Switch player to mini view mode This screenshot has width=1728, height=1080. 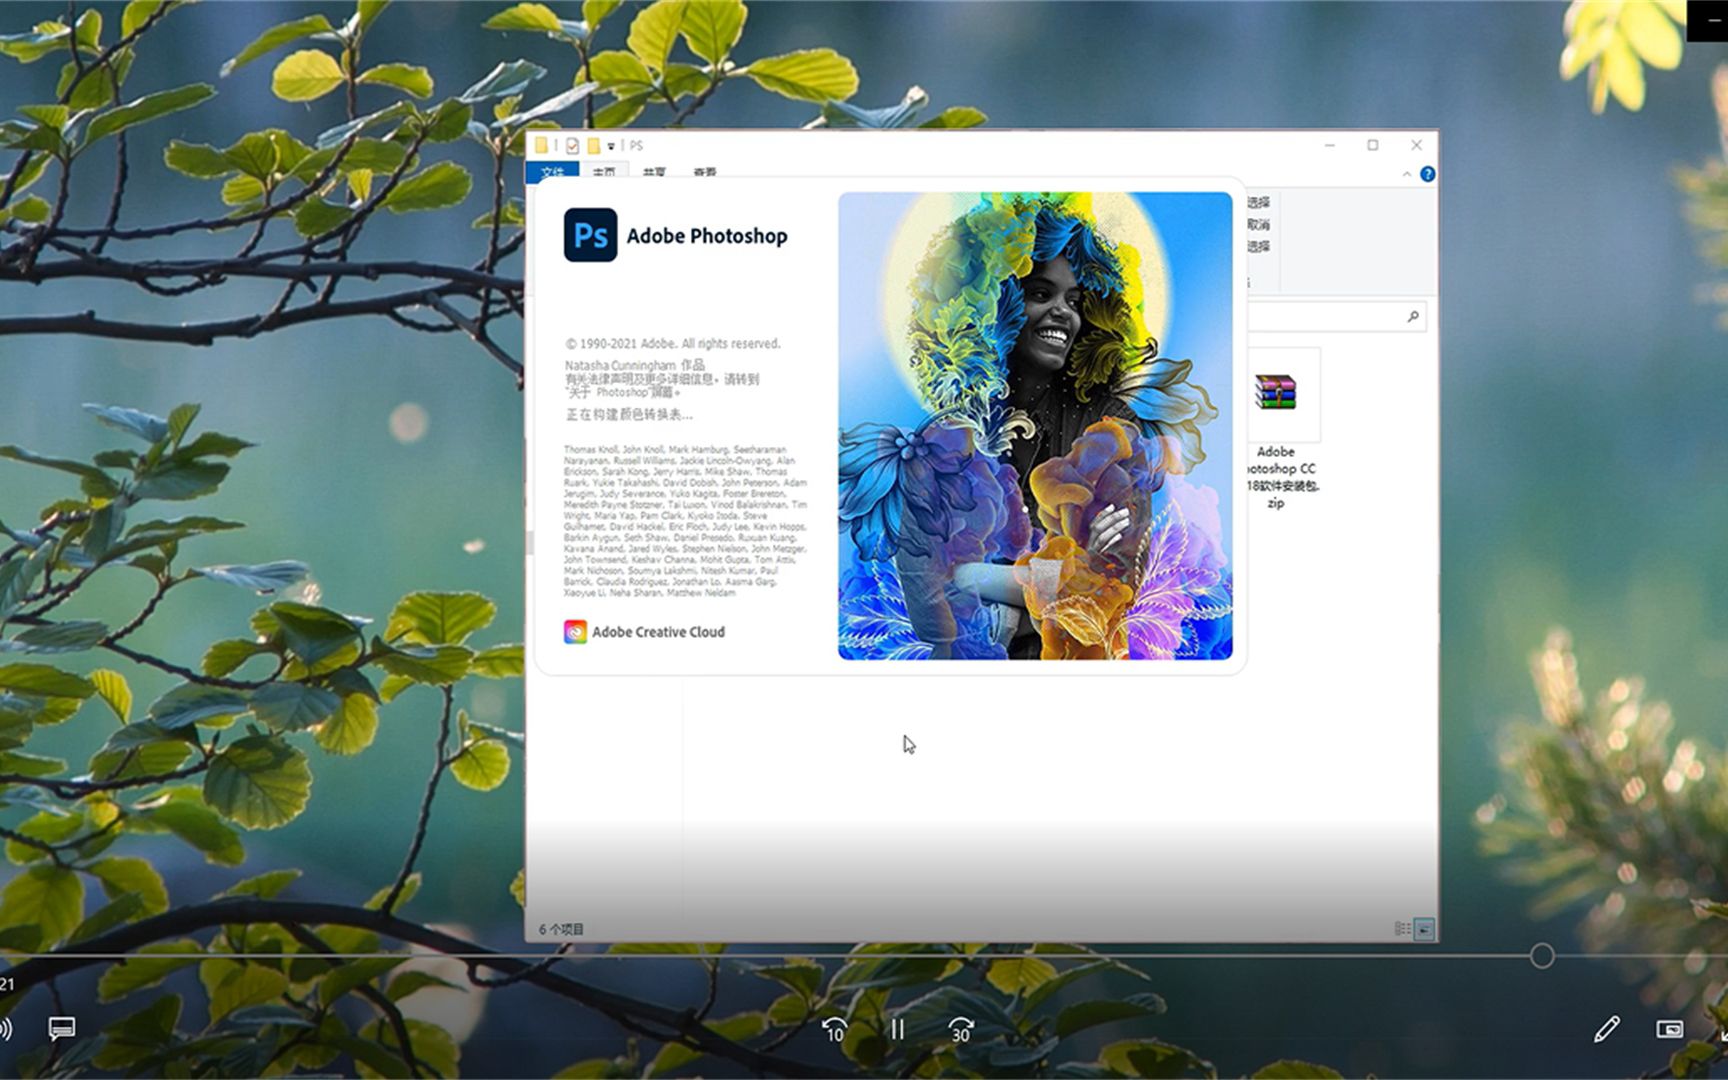coord(1669,1029)
